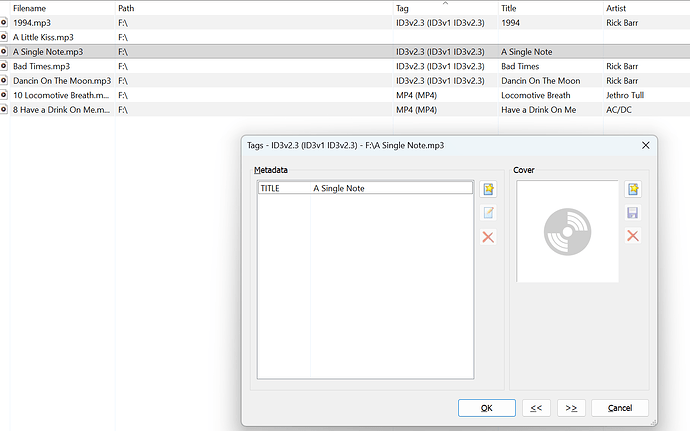
Task: Select the file 8 Have a Drink On Me
Action: (61, 110)
